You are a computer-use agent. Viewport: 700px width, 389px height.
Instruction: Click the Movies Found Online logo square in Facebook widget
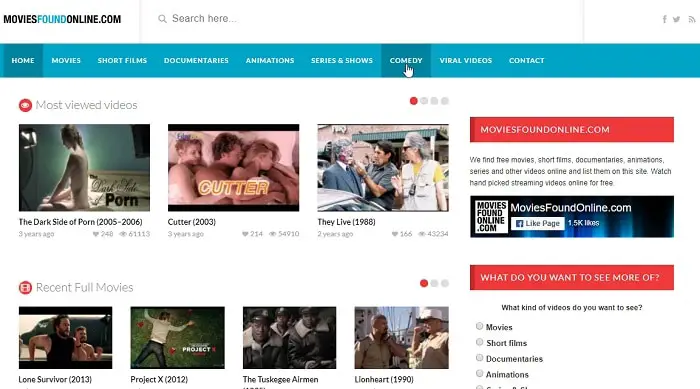pos(491,217)
